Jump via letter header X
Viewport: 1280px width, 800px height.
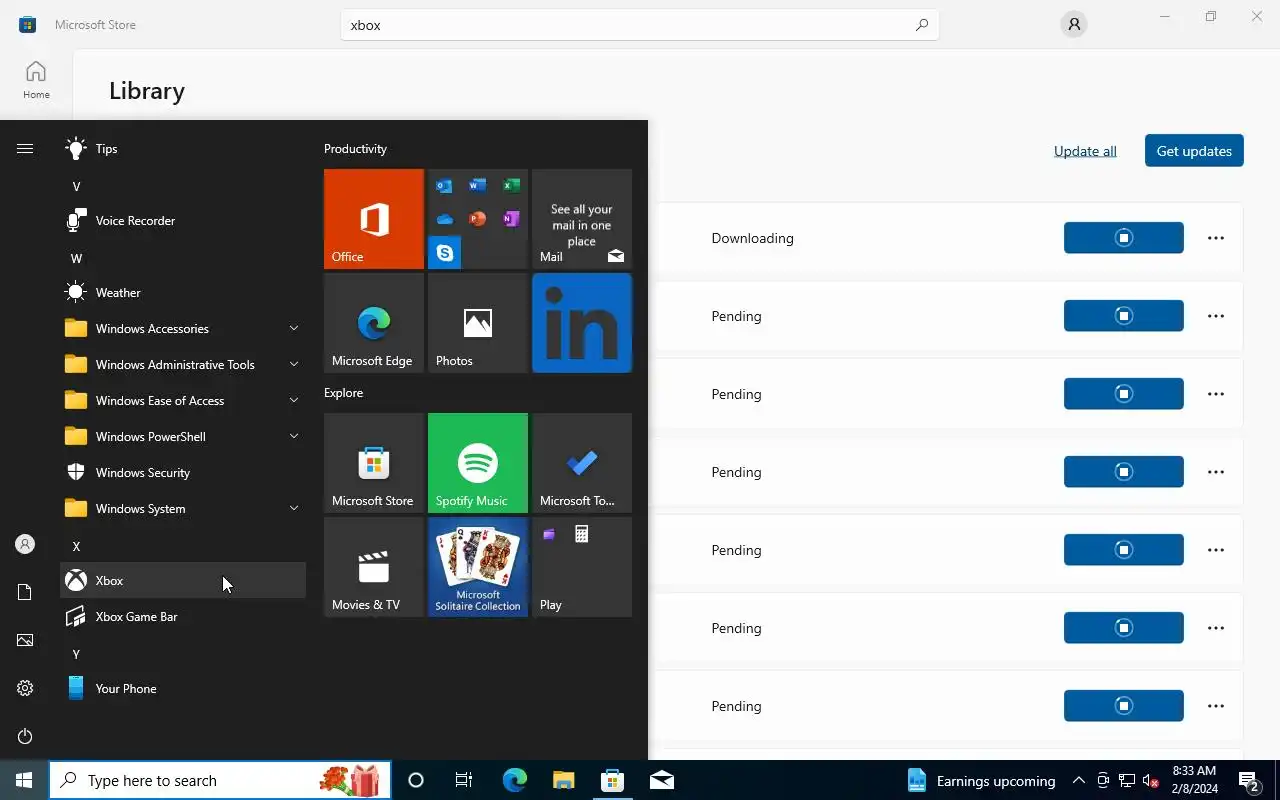(76, 546)
